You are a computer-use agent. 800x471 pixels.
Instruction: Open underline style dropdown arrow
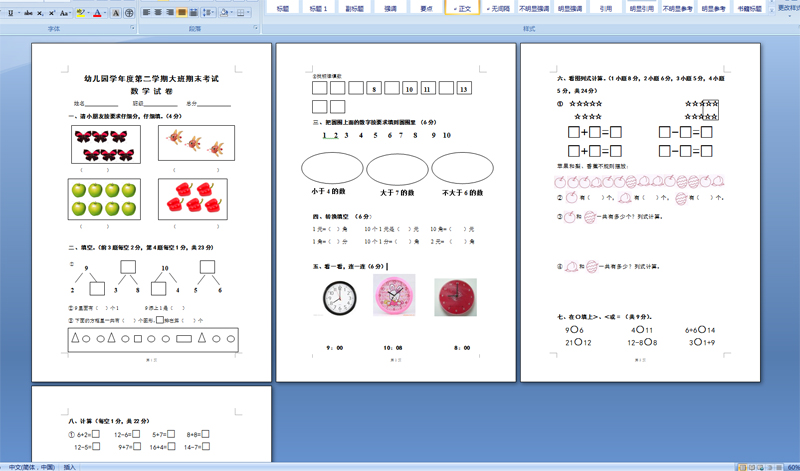[x=18, y=13]
